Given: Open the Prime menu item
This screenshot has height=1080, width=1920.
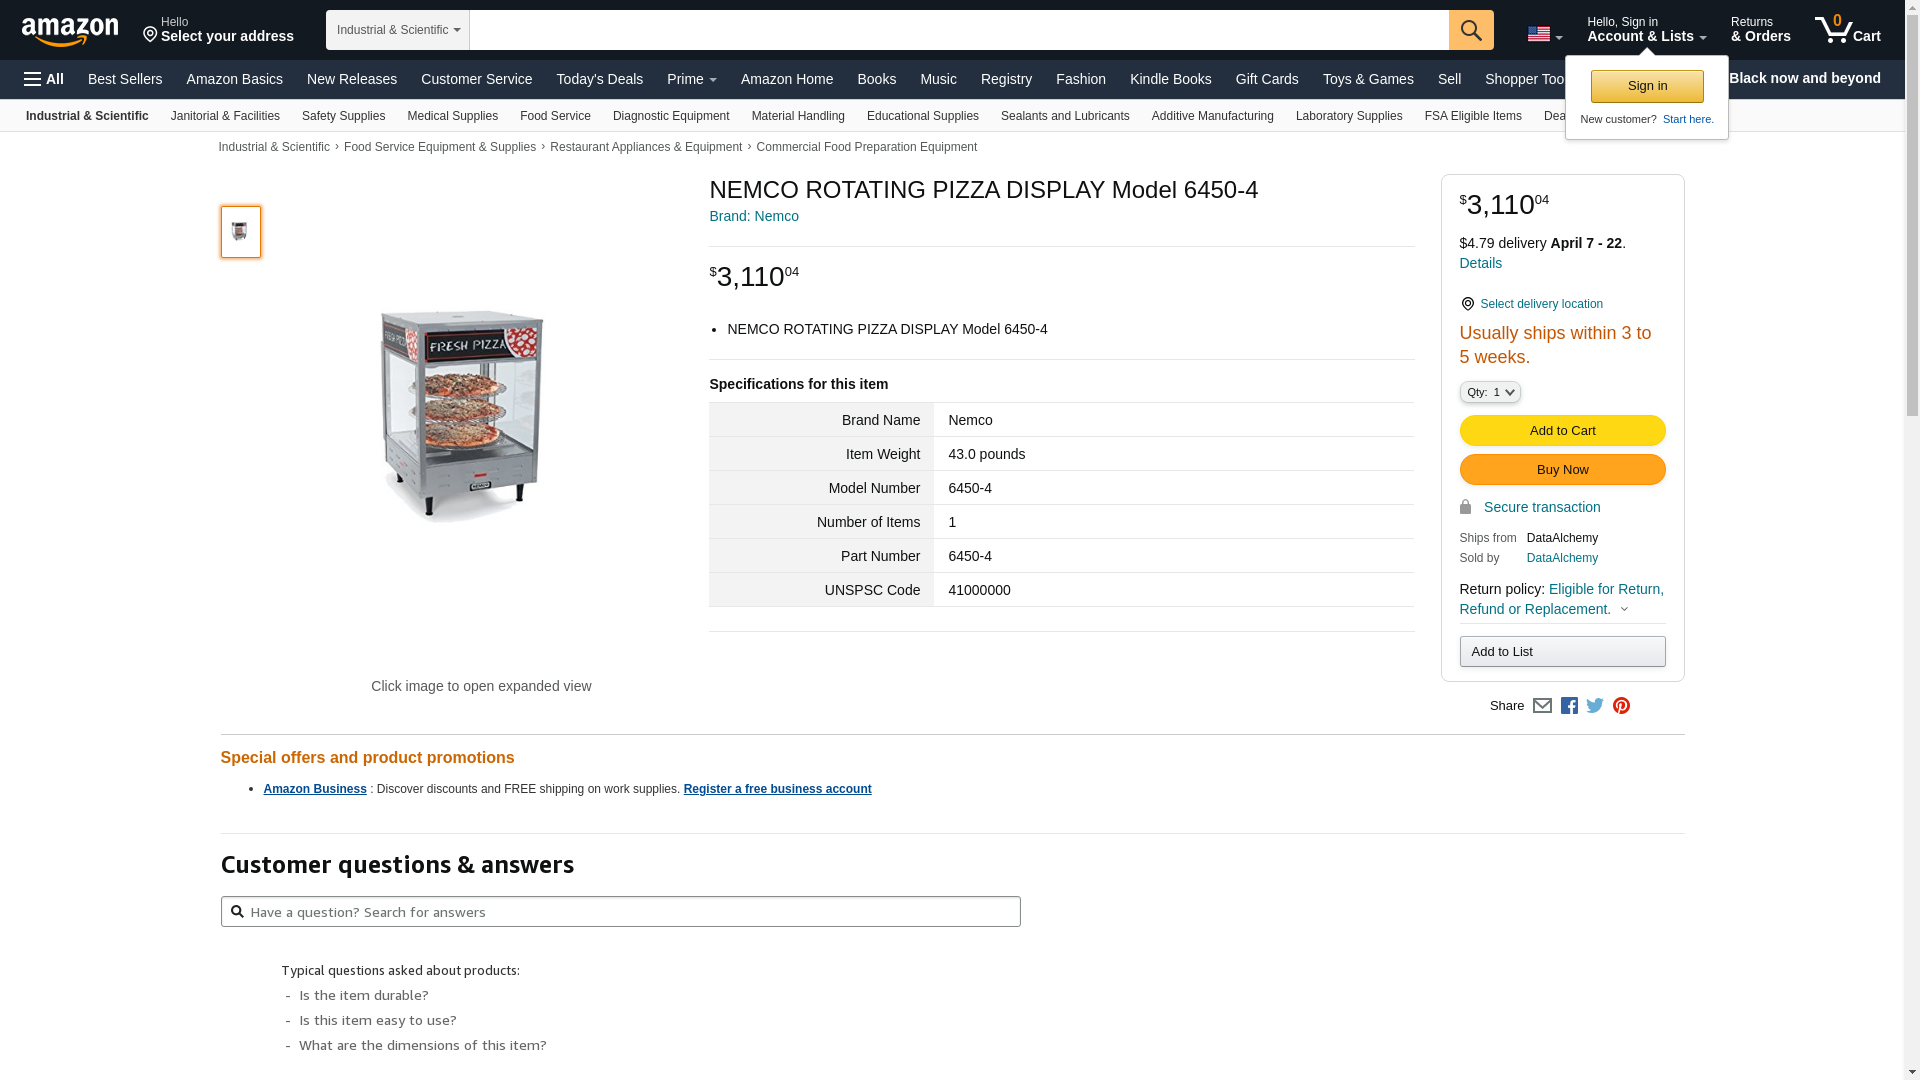Looking at the screenshot, I should [x=692, y=79].
